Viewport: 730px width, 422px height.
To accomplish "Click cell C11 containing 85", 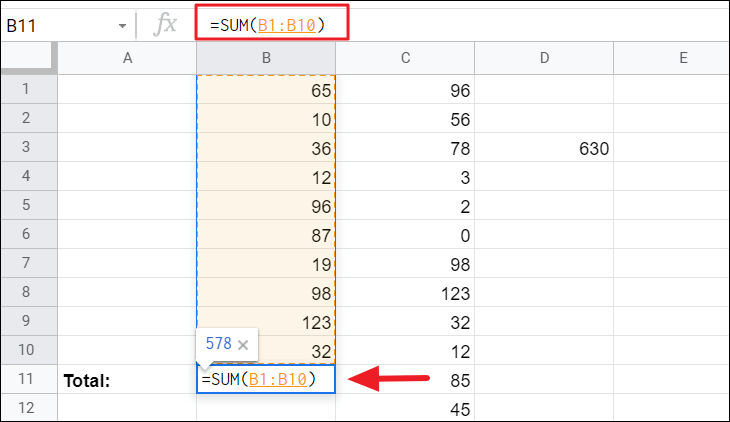I will [x=405, y=380].
